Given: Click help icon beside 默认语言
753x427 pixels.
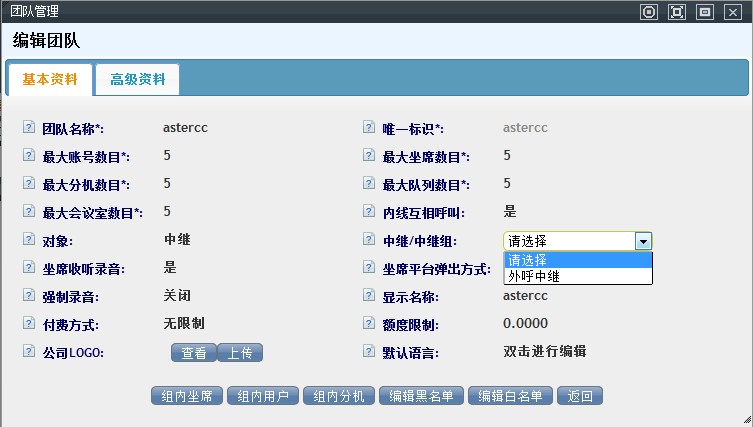Looking at the screenshot, I should pos(369,352).
